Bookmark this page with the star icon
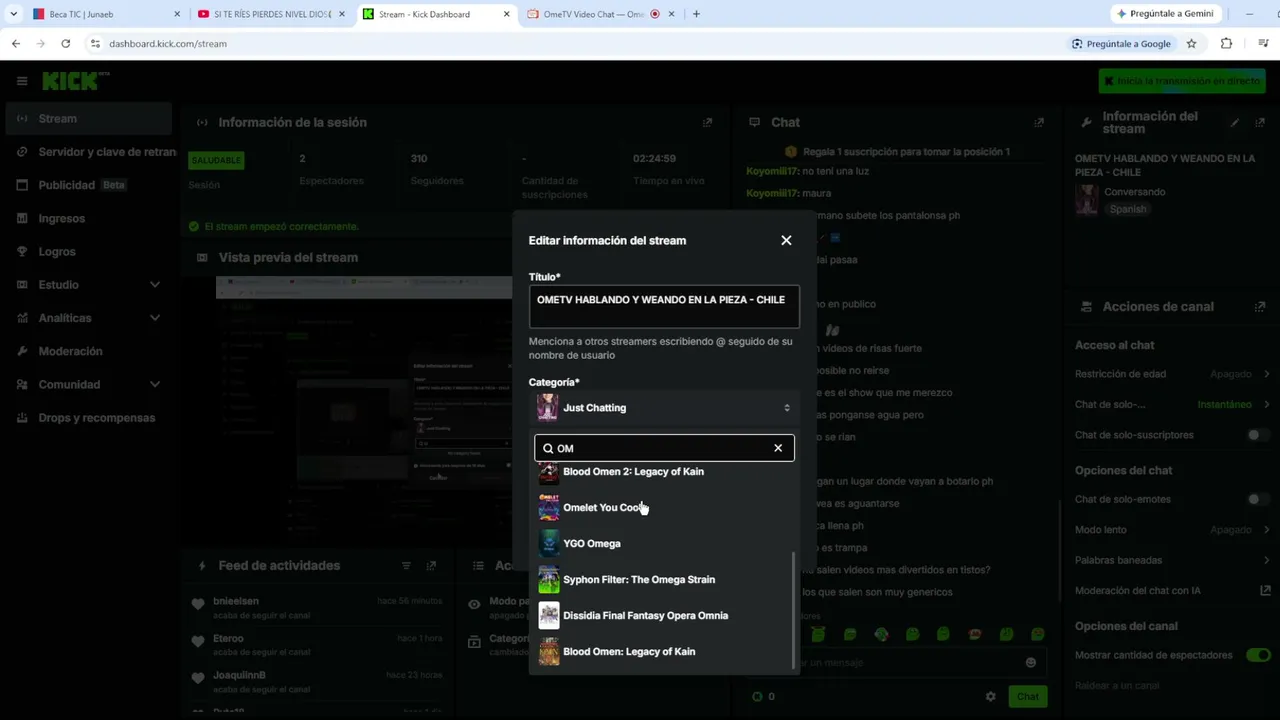The width and height of the screenshot is (1280, 720). point(1191,44)
